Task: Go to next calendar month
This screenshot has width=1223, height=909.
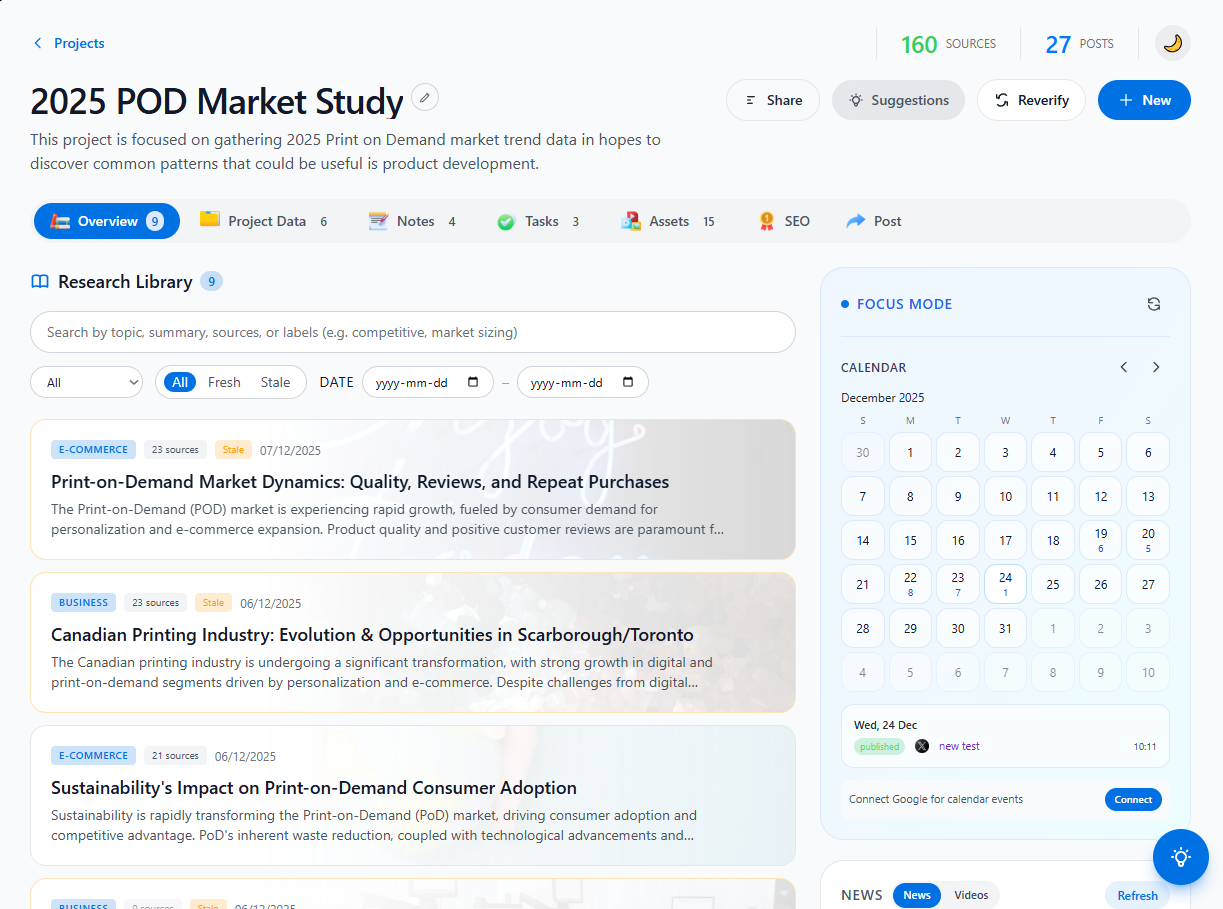Action: (1156, 367)
